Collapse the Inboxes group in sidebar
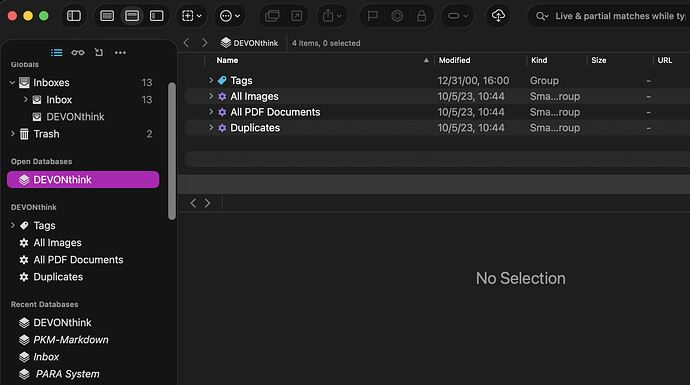 12,82
